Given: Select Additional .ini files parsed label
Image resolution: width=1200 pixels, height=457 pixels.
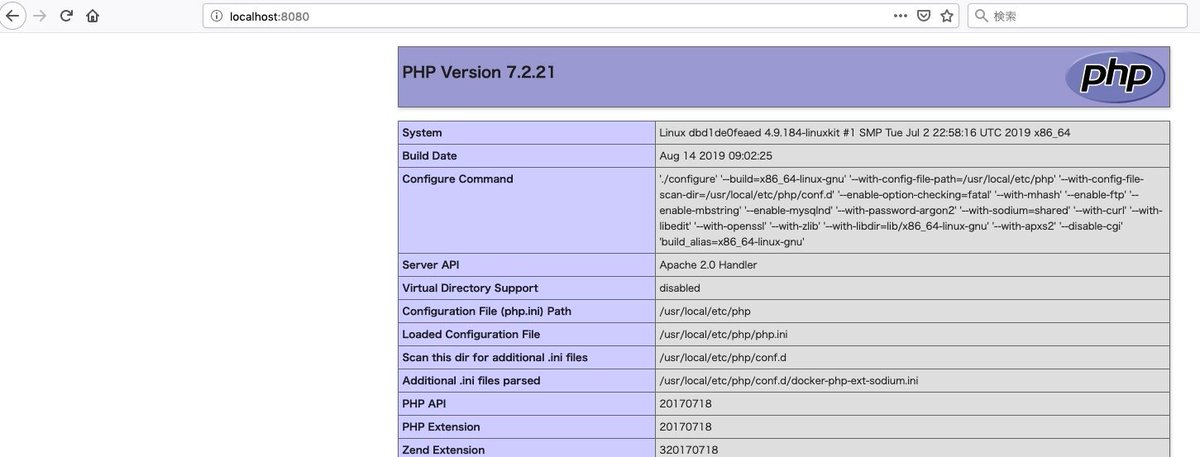Looking at the screenshot, I should point(471,380).
